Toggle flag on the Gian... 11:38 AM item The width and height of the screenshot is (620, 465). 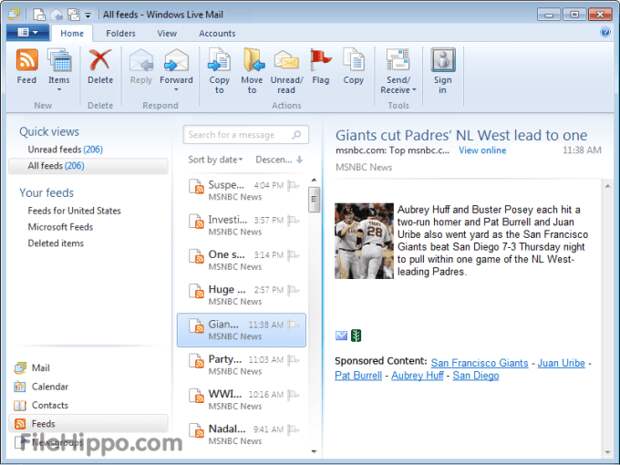pyautogui.click(x=293, y=325)
